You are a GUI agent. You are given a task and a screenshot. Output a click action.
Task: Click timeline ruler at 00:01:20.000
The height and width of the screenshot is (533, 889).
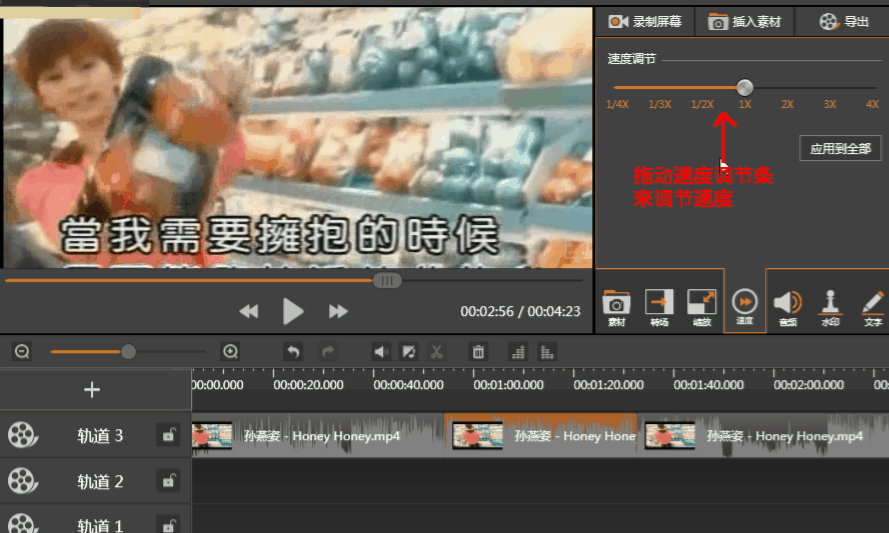click(x=608, y=384)
